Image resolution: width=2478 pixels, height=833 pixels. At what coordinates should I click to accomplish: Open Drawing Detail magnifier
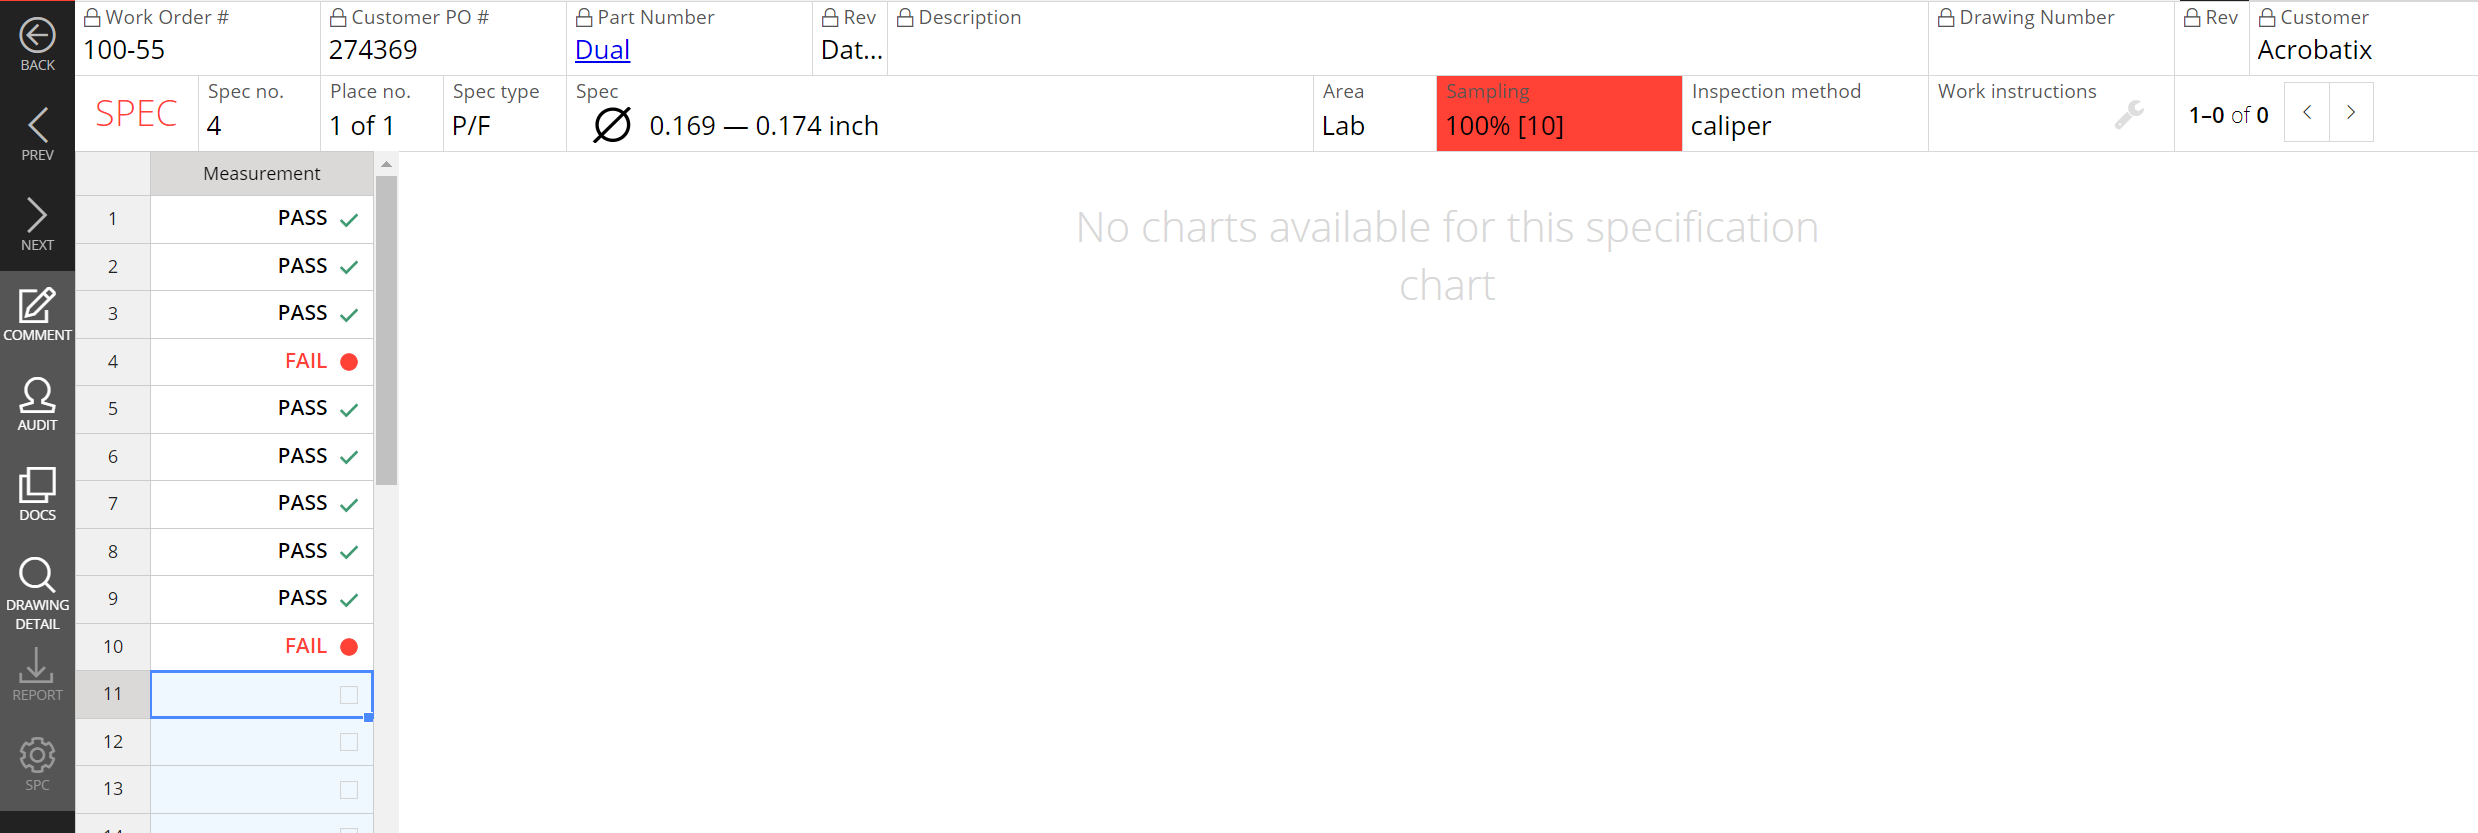(37, 577)
